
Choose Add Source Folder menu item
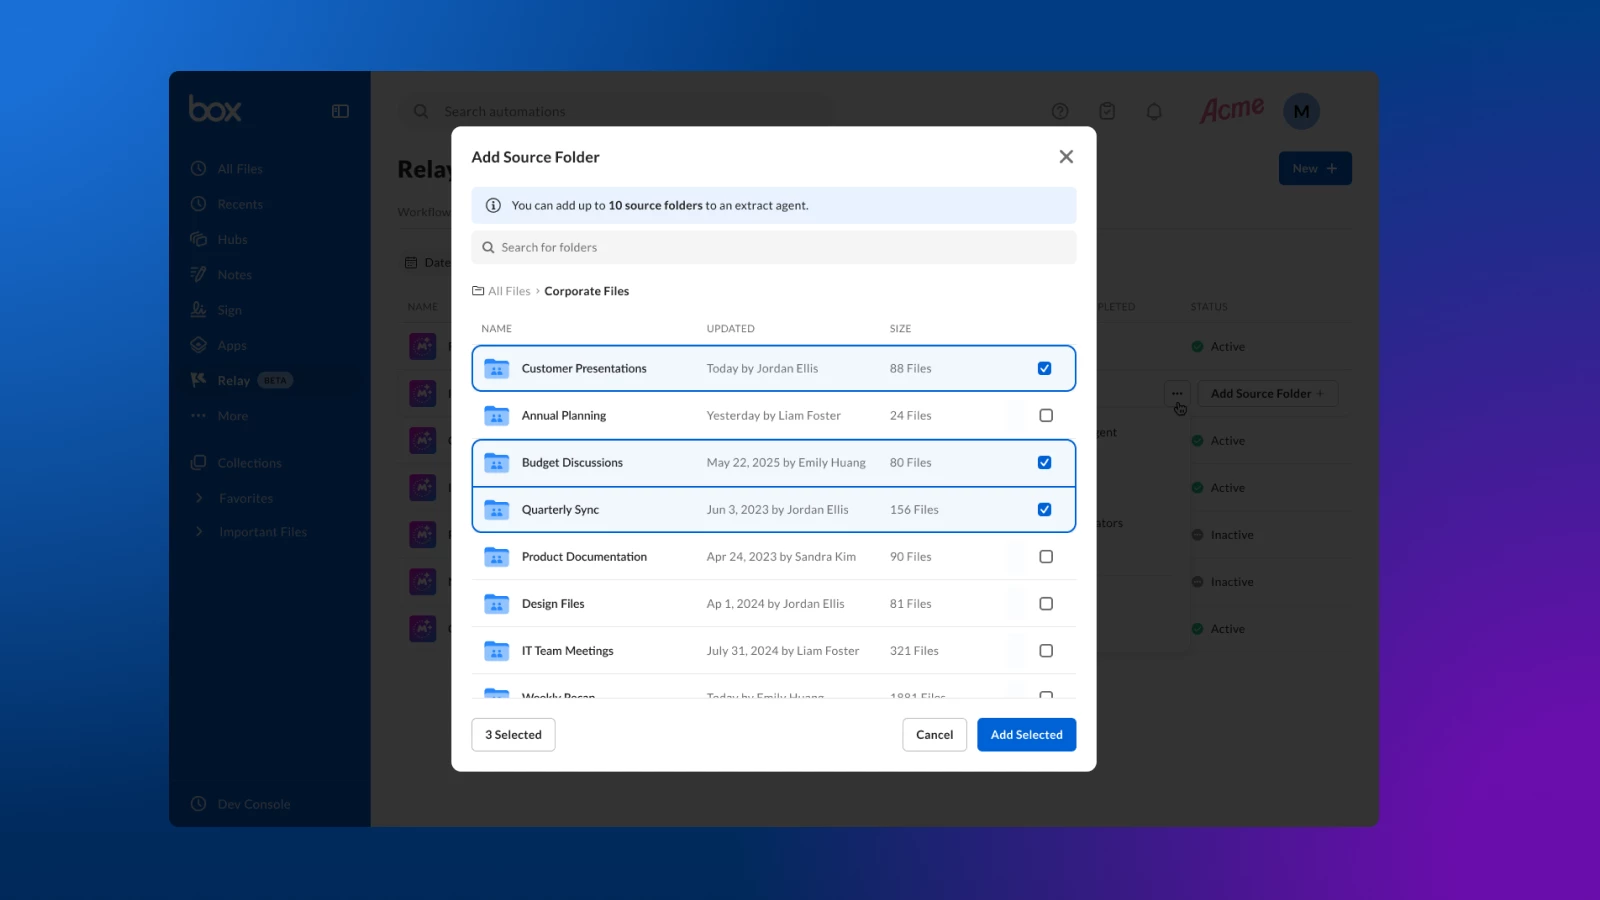pos(1267,393)
